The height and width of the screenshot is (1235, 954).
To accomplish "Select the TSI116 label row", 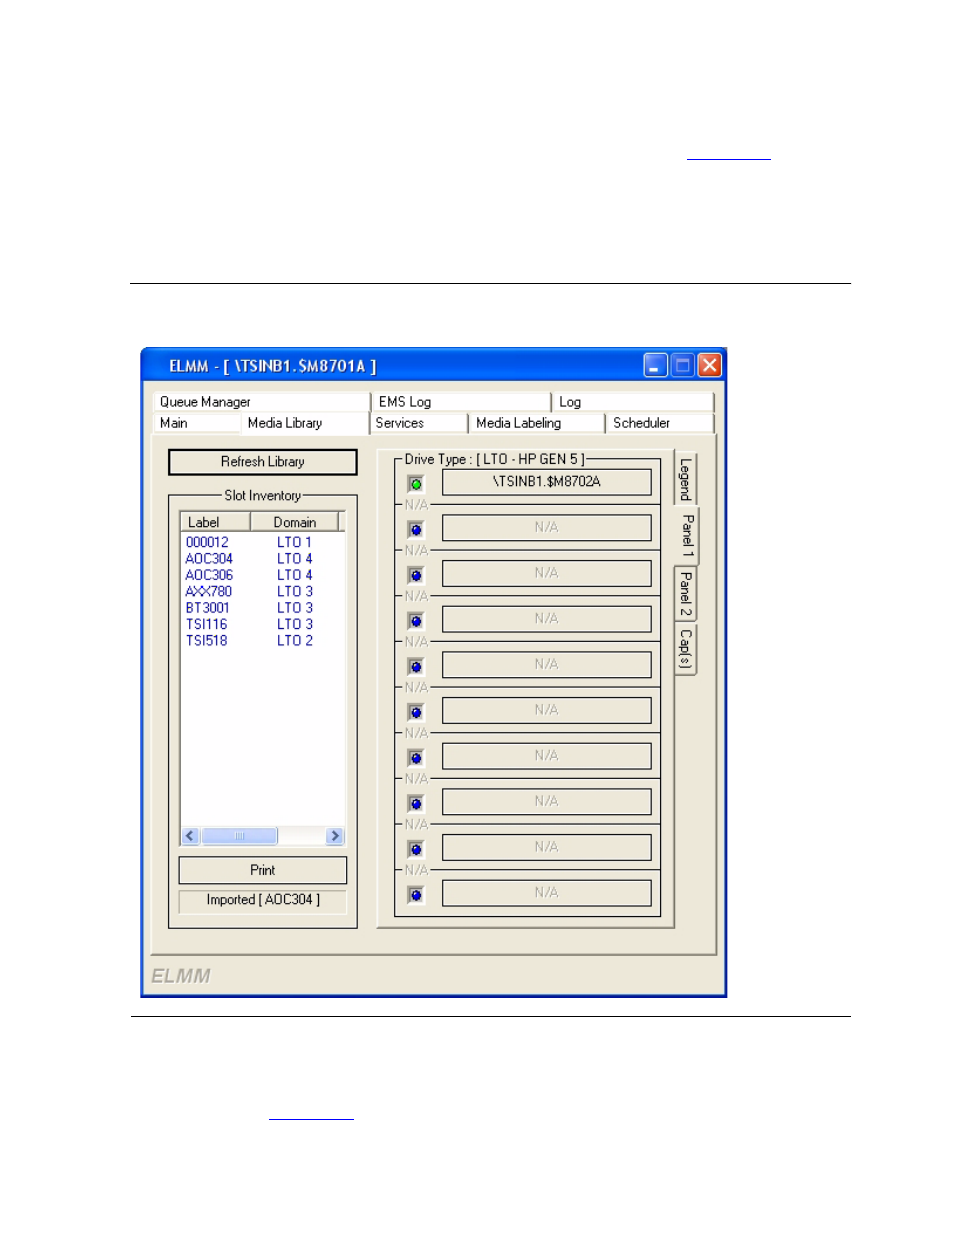I will pyautogui.click(x=206, y=624).
